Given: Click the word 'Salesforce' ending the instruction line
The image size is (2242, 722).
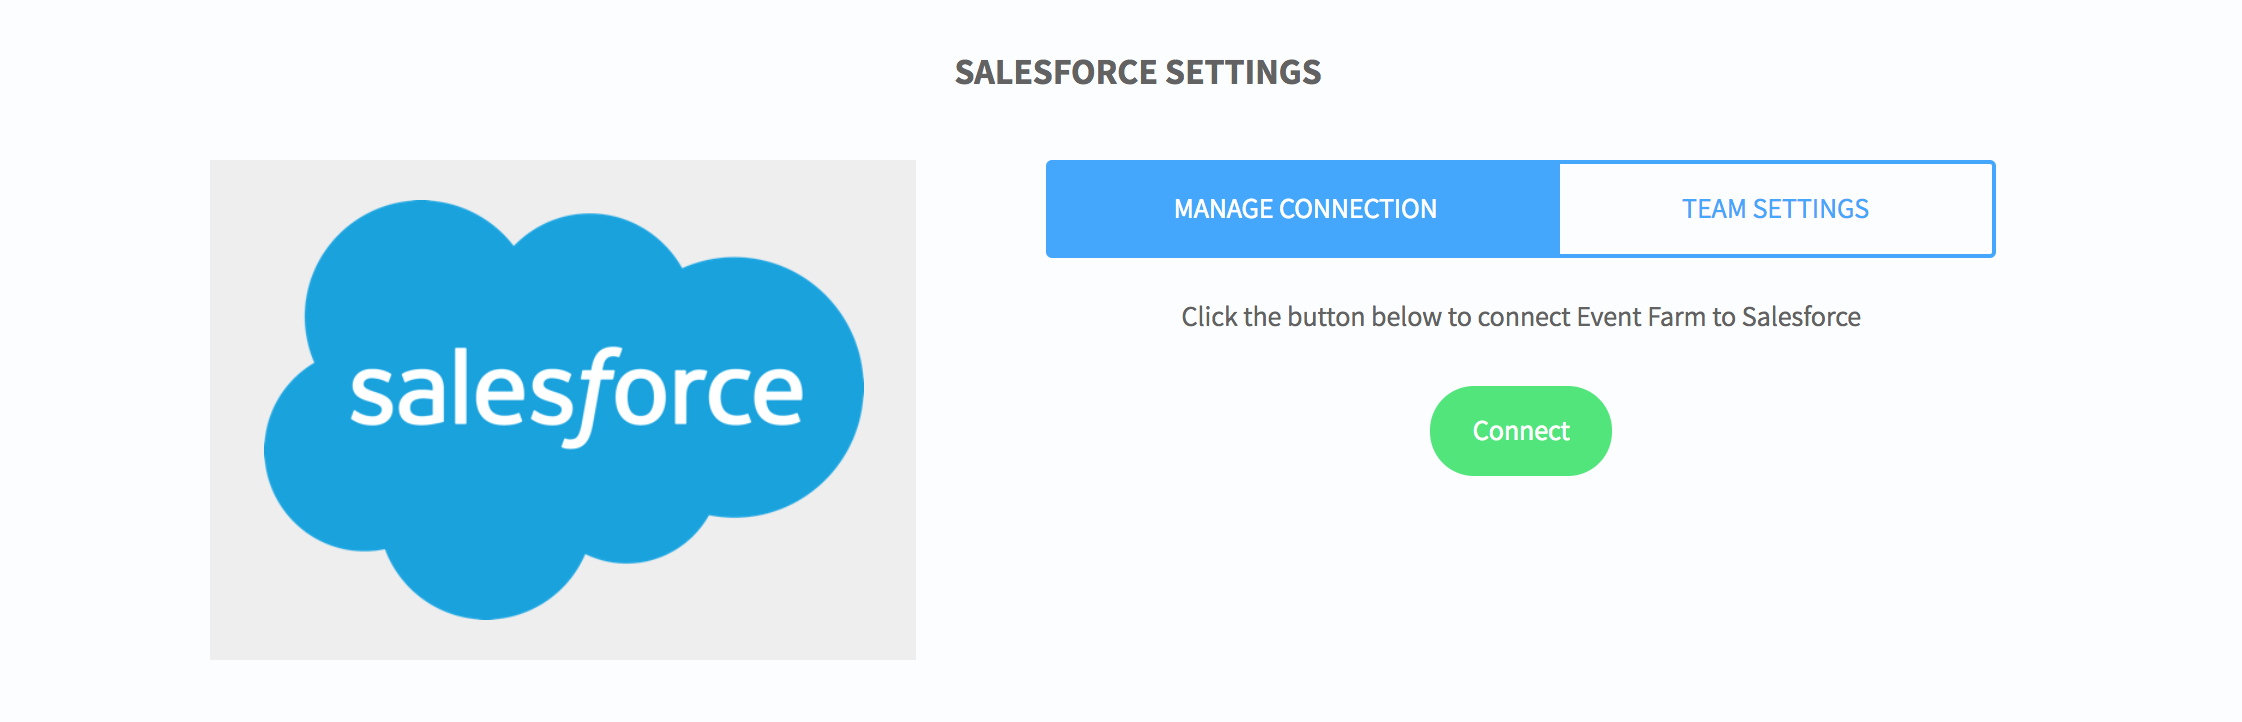Looking at the screenshot, I should point(1801,317).
